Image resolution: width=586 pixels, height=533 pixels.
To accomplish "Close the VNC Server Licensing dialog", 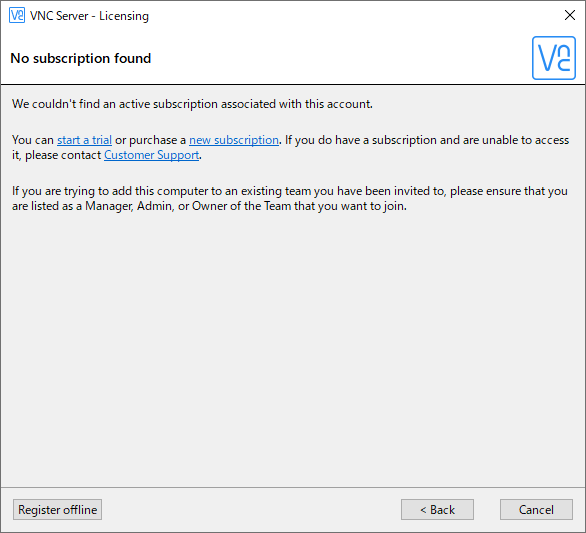I will pos(570,15).
